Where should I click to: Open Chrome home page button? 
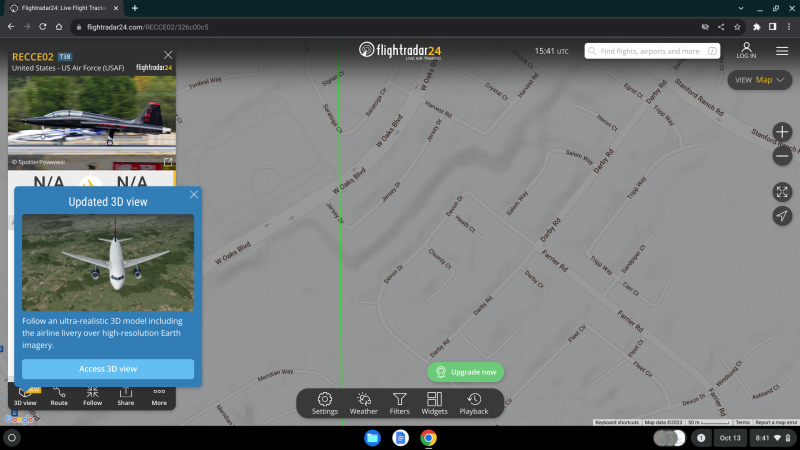59,27
